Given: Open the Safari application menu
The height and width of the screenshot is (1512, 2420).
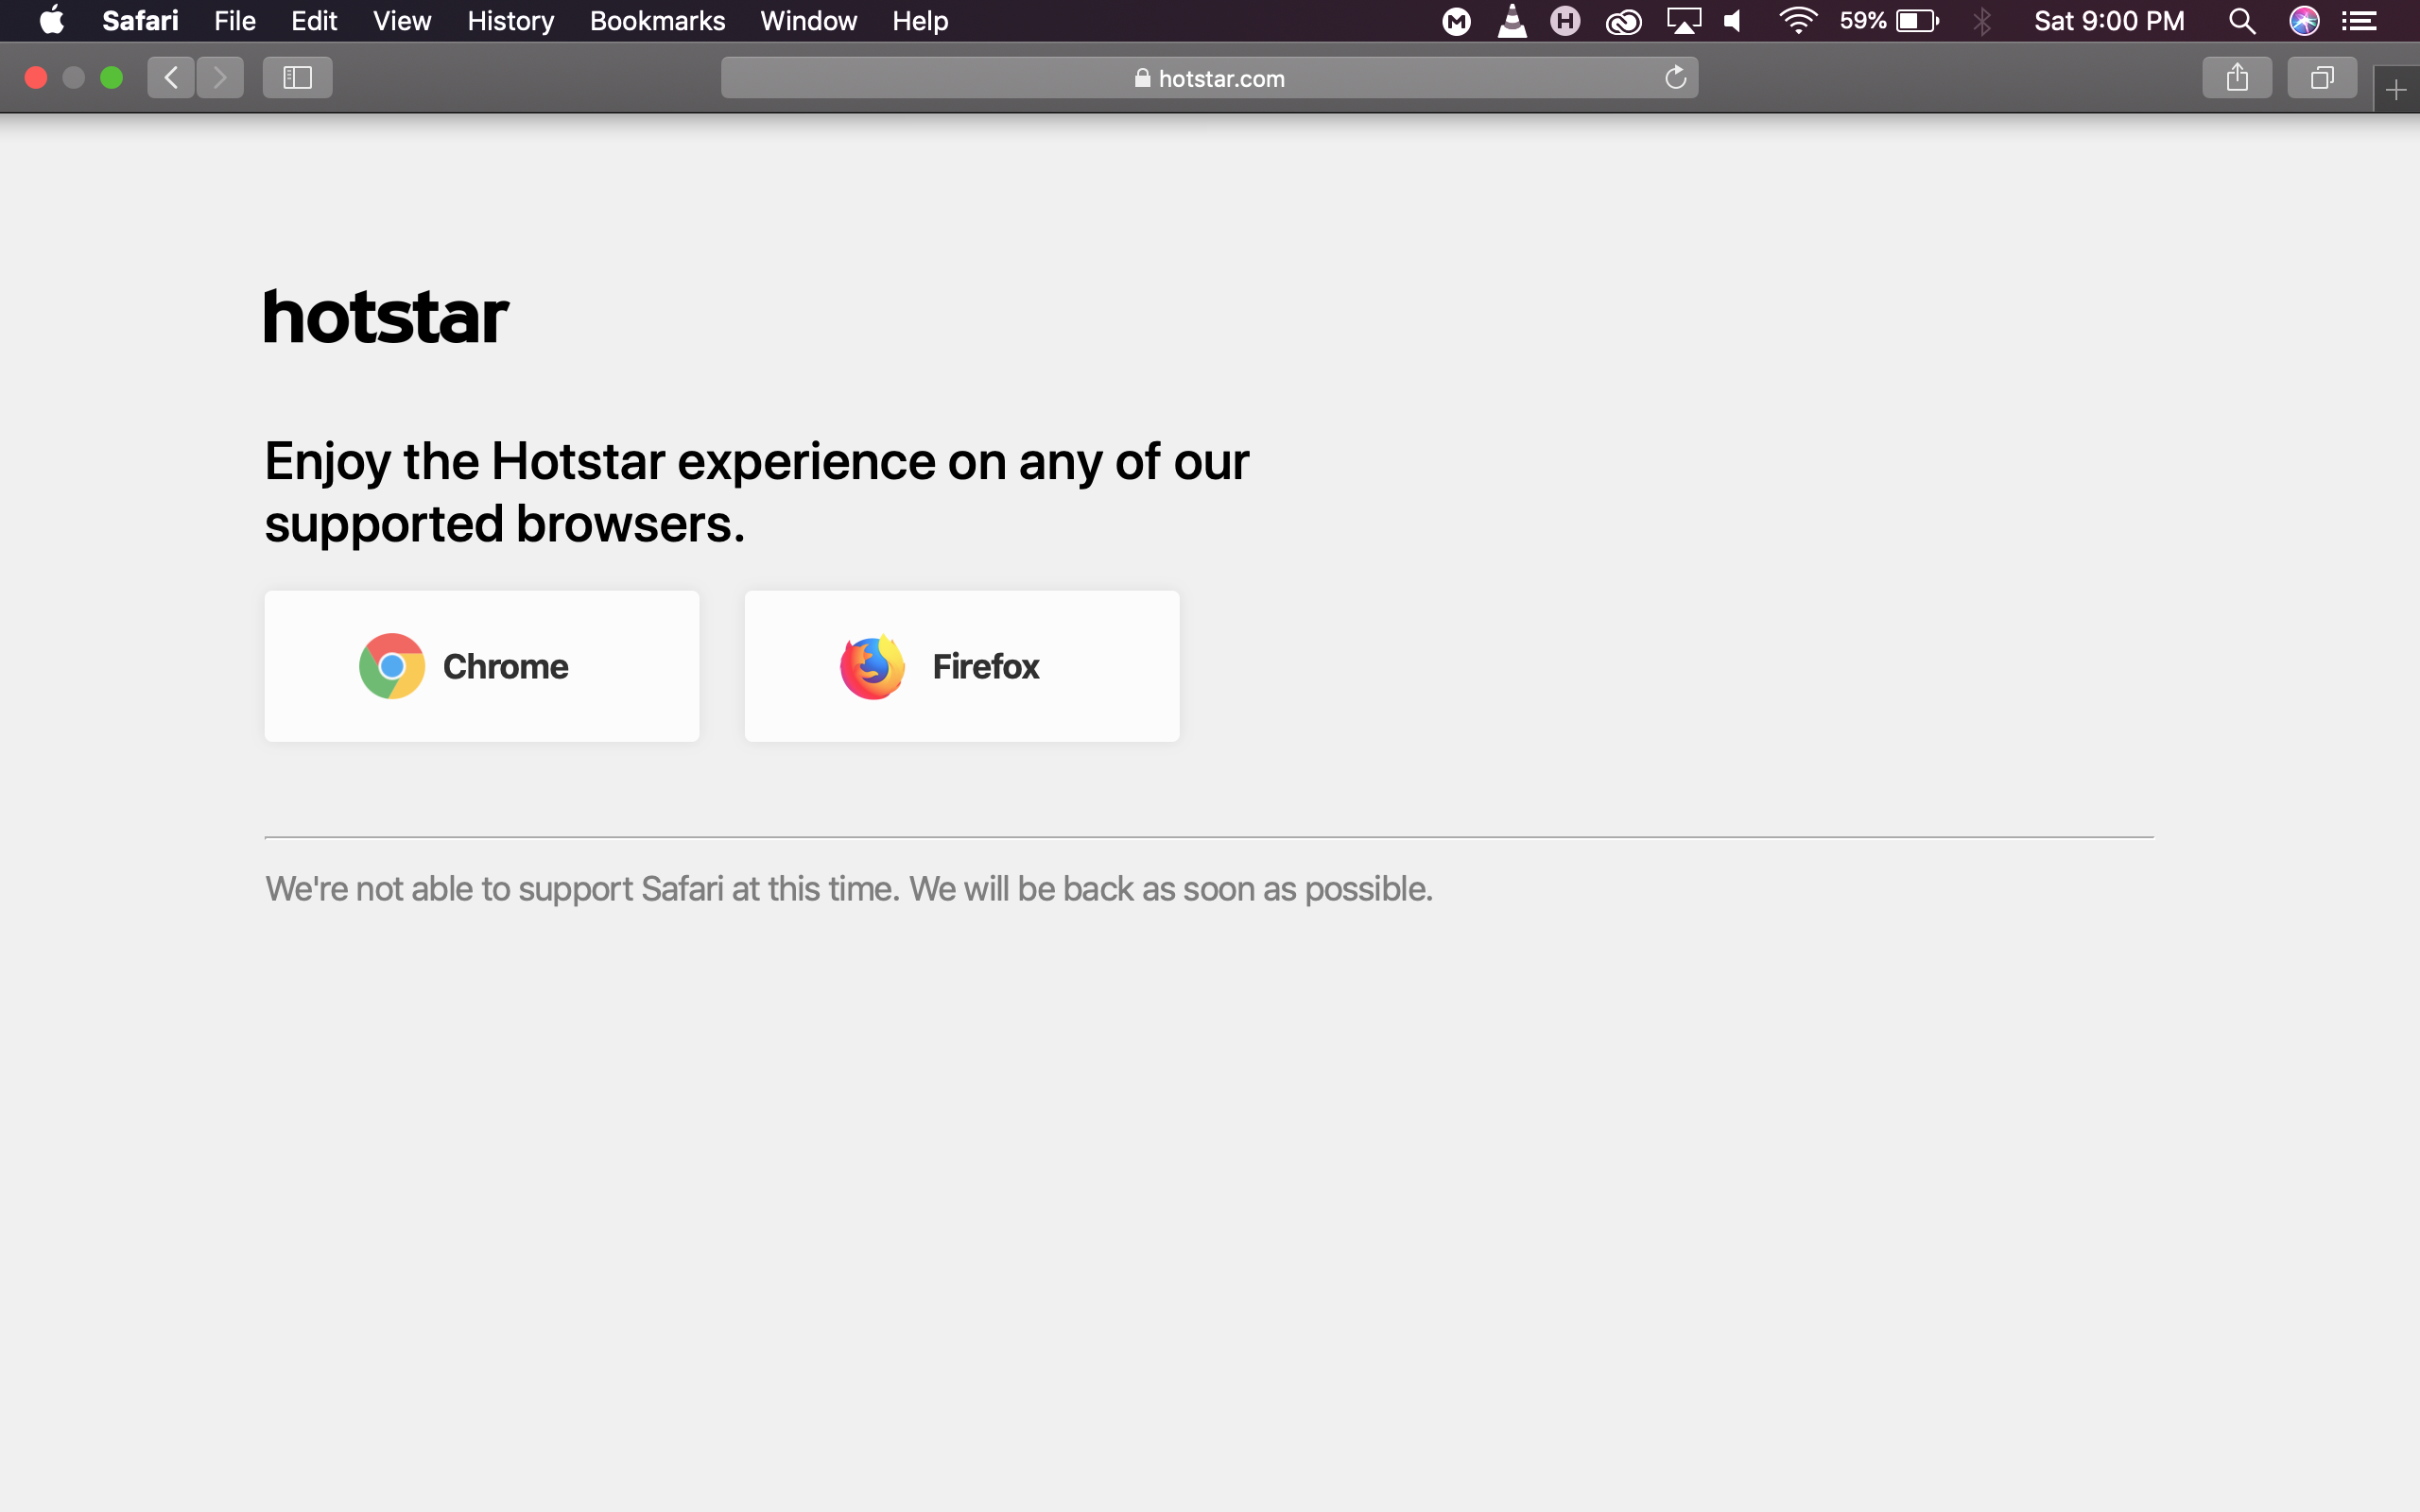Looking at the screenshot, I should [140, 21].
